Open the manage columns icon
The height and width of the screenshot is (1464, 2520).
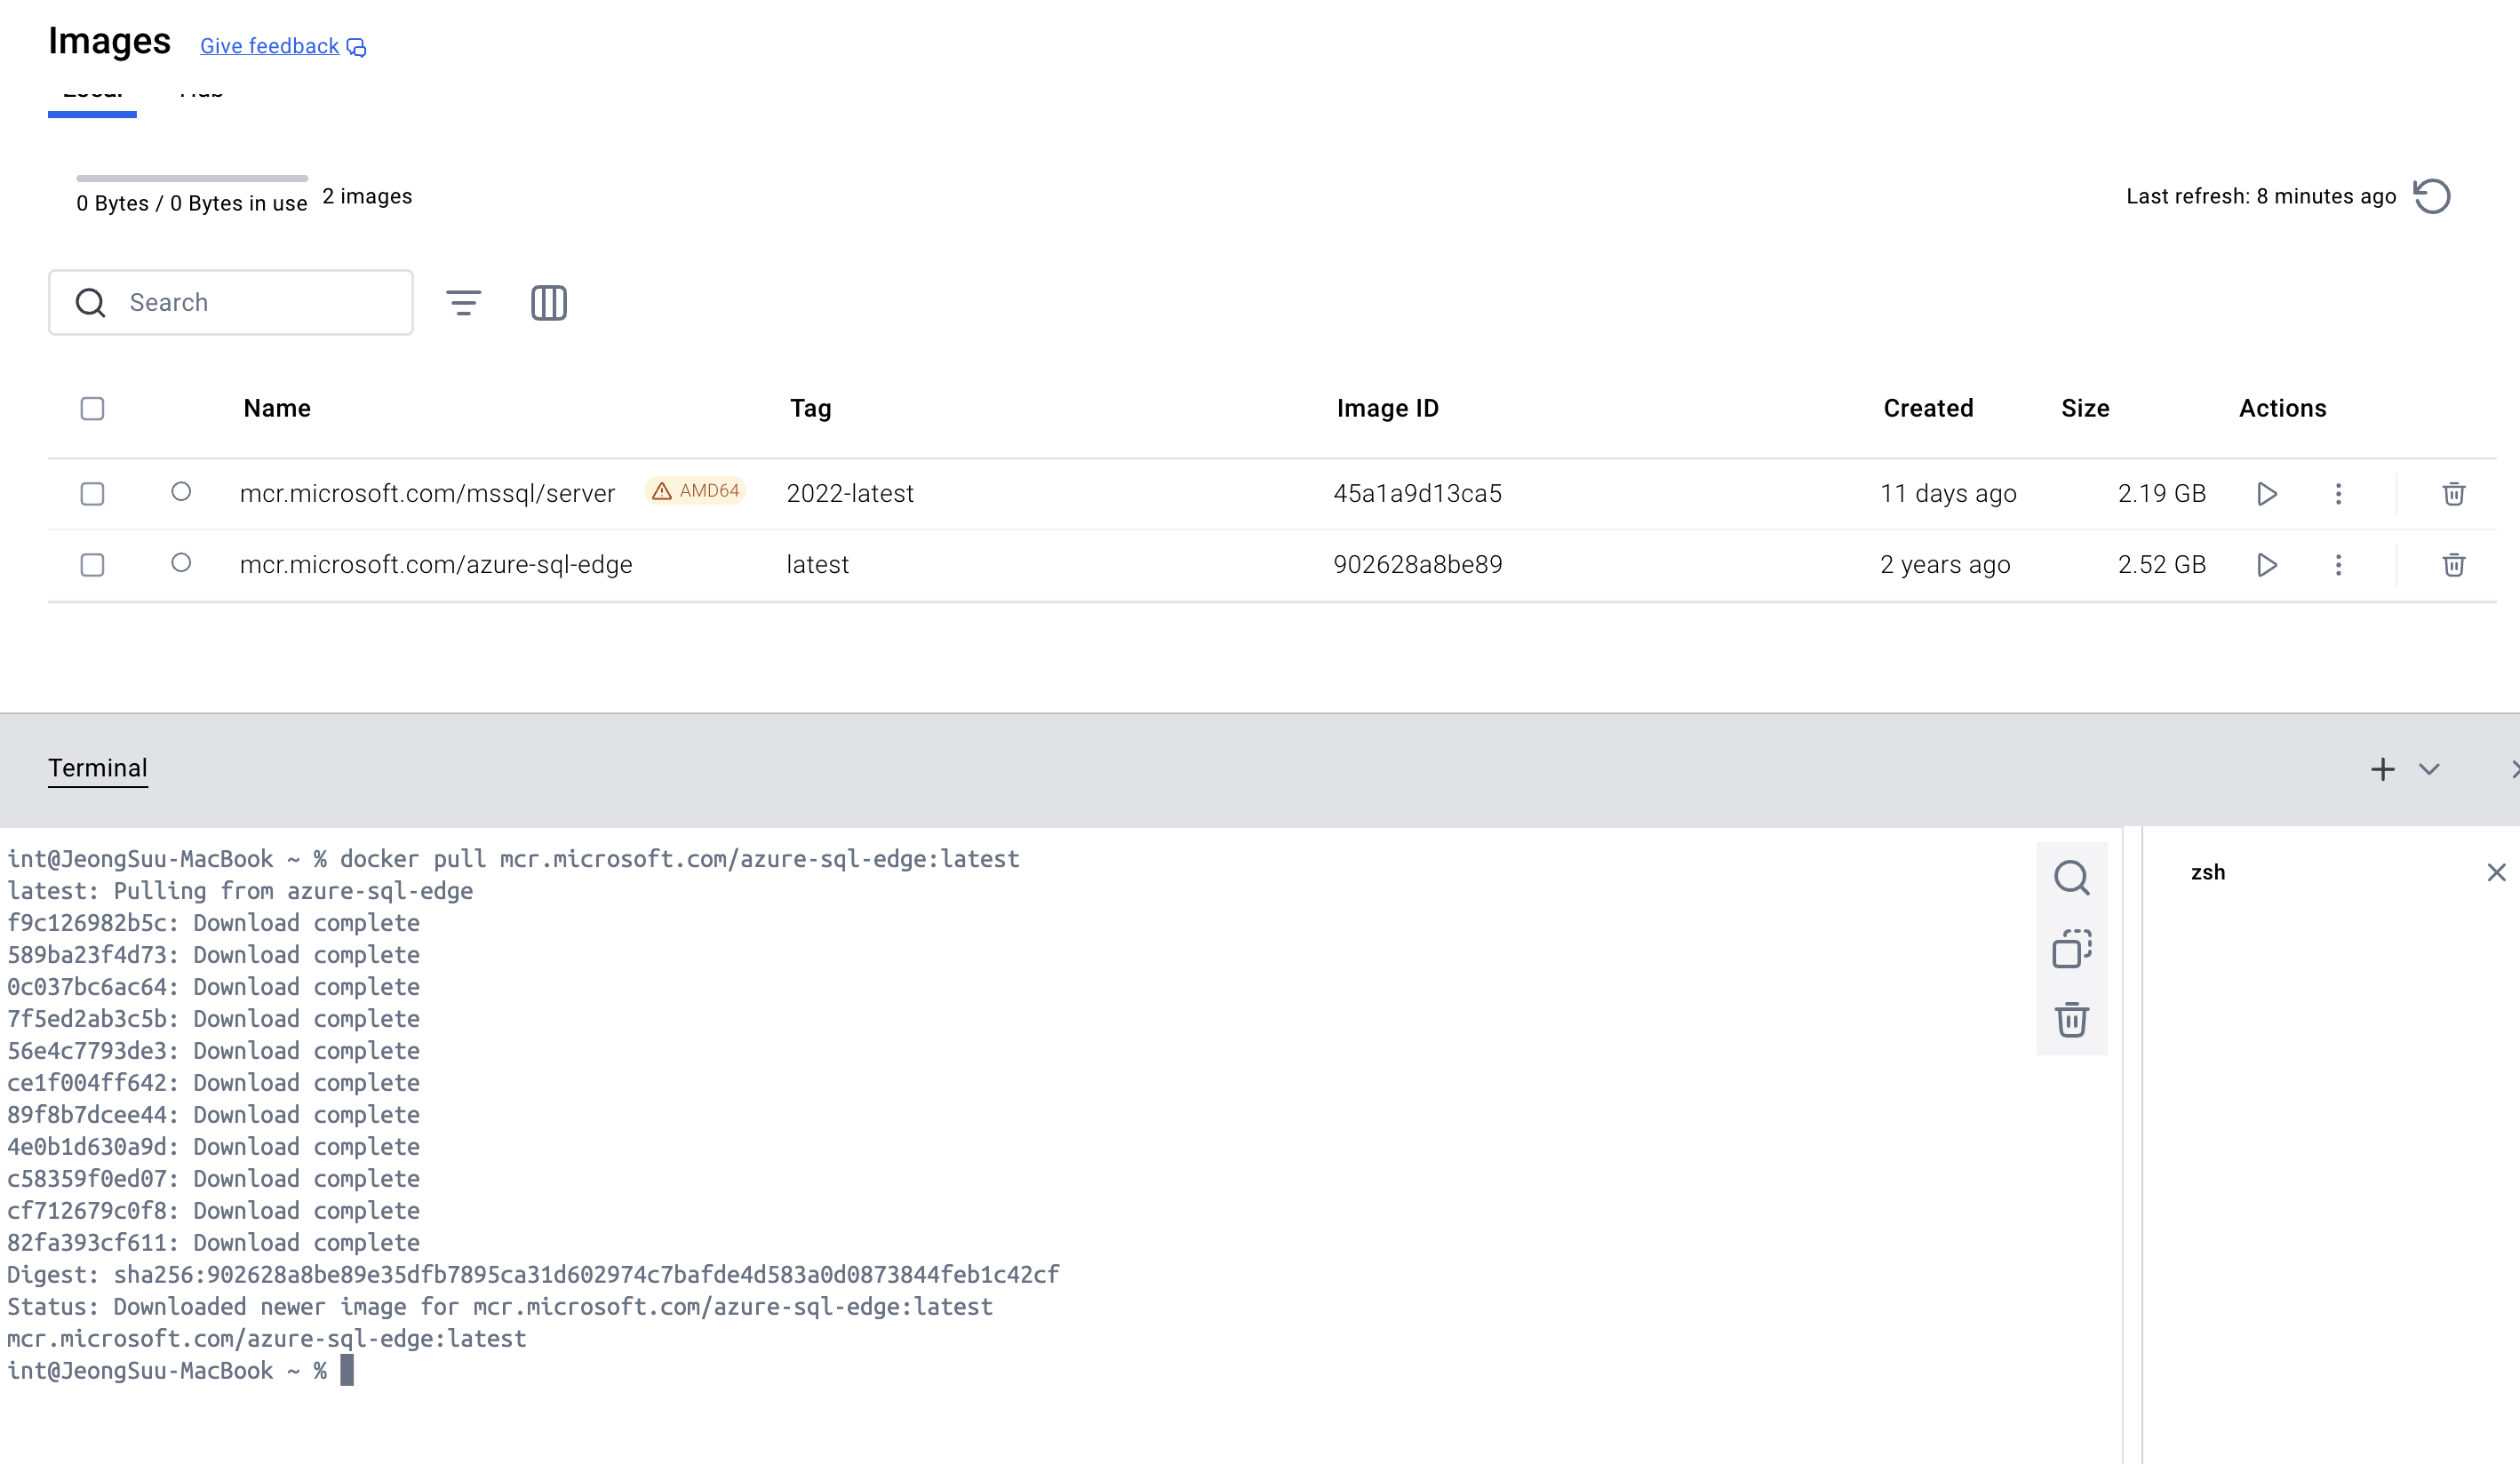(548, 302)
